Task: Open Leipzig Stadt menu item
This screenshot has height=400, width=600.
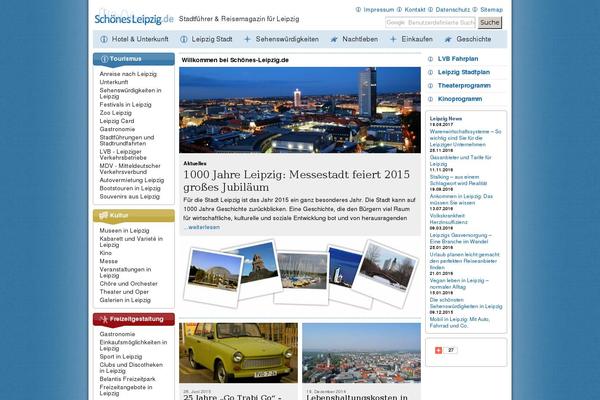Action: (x=212, y=39)
